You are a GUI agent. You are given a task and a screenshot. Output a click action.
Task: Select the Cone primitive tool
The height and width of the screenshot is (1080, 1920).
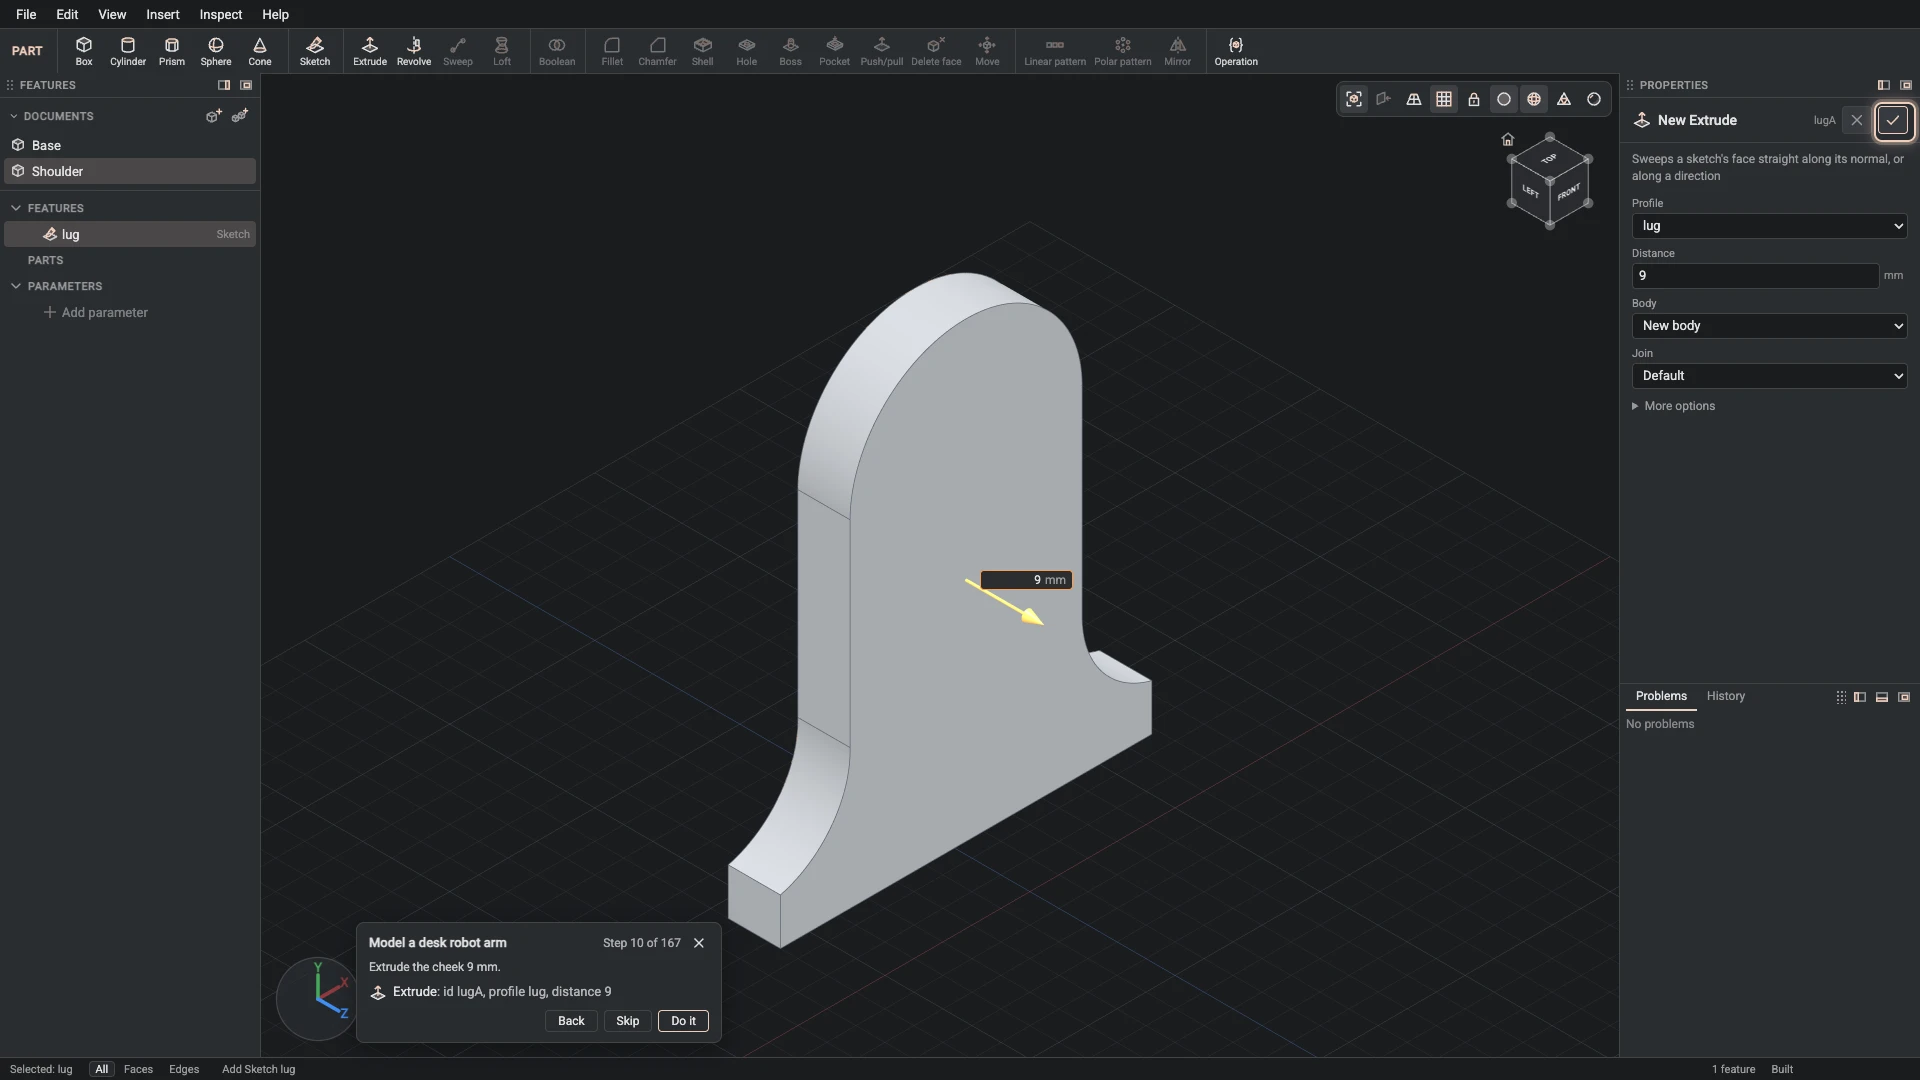coord(260,51)
